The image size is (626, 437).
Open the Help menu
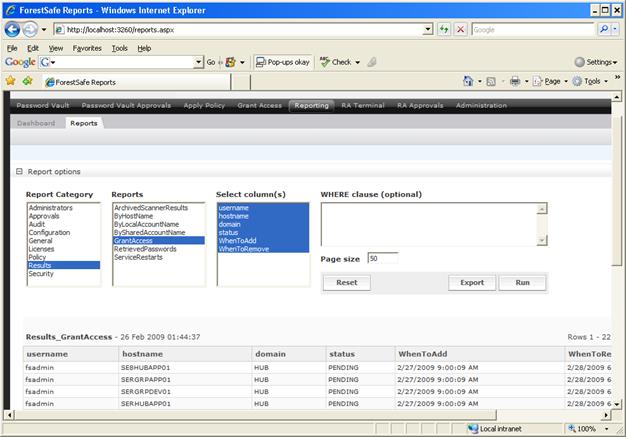pos(144,48)
